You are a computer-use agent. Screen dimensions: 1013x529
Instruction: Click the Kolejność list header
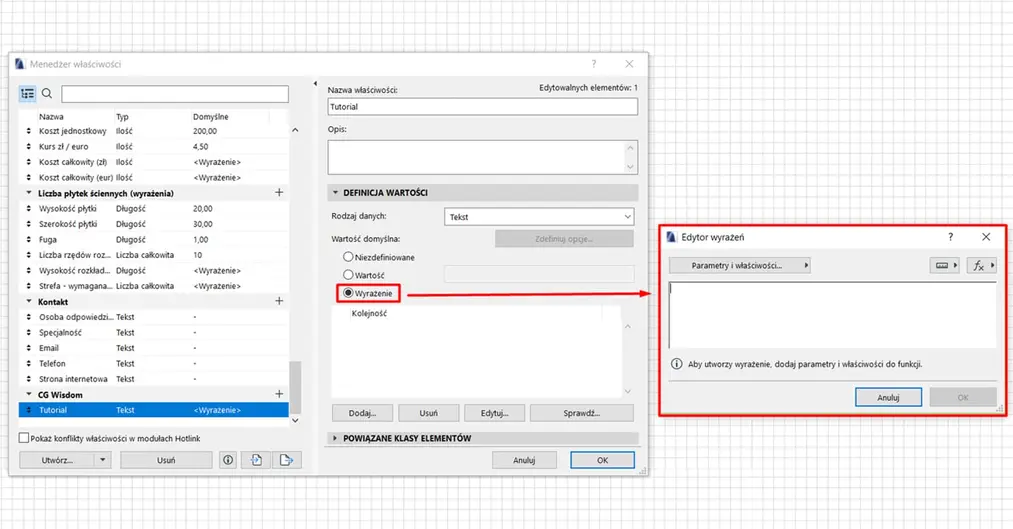369,313
